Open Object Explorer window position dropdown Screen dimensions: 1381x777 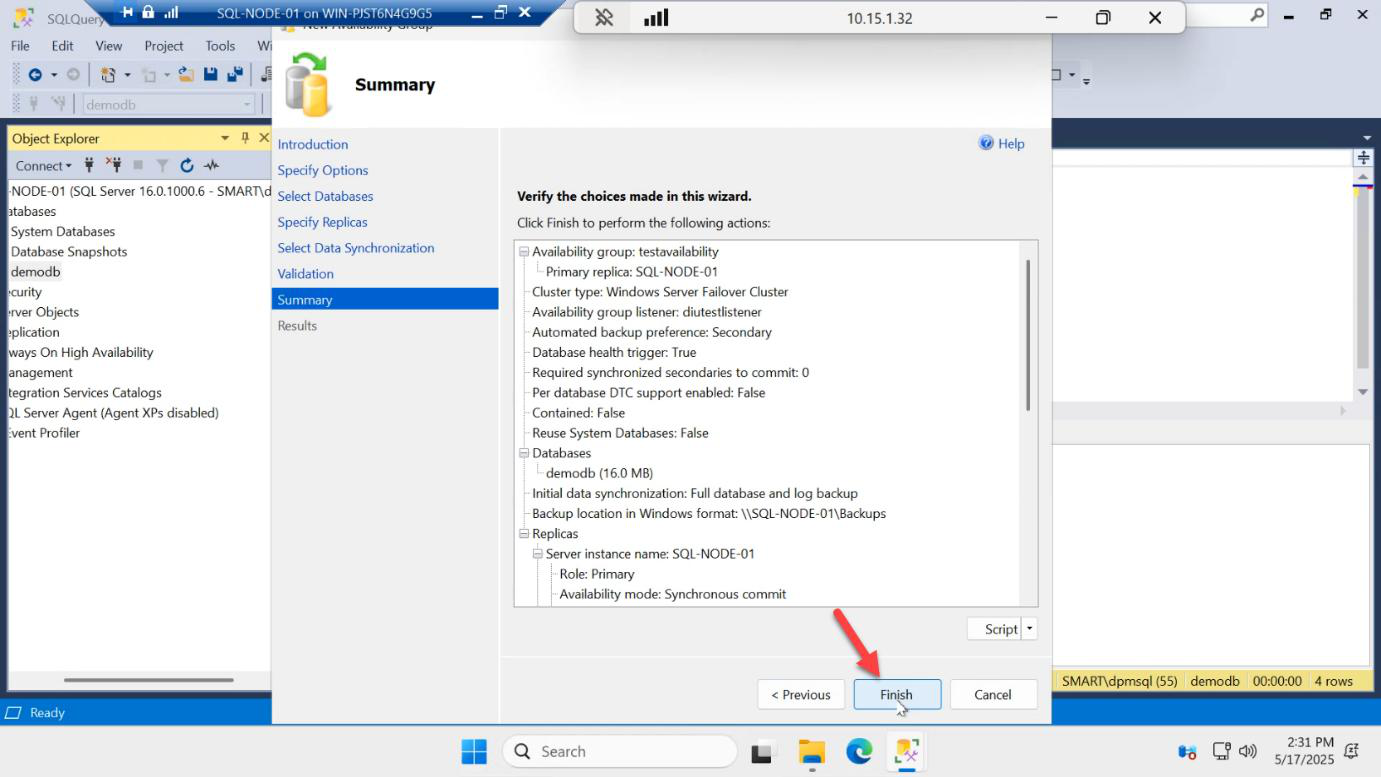(x=226, y=138)
